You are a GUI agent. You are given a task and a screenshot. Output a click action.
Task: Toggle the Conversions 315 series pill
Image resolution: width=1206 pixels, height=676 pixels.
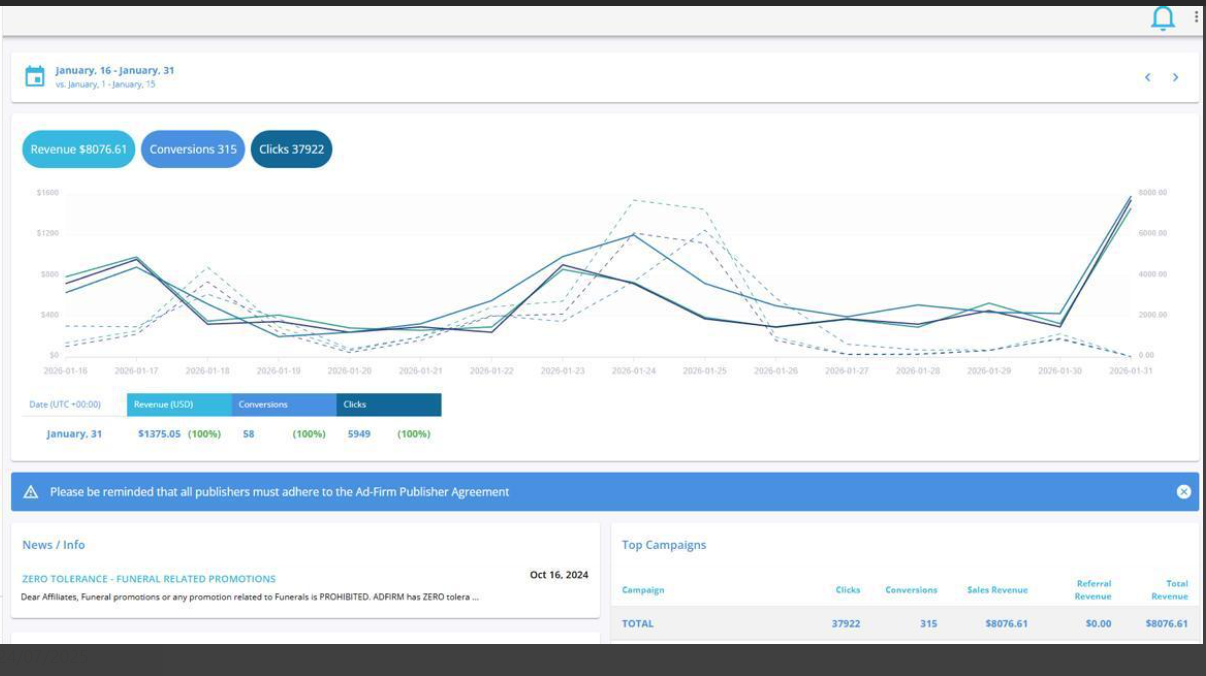click(x=193, y=149)
